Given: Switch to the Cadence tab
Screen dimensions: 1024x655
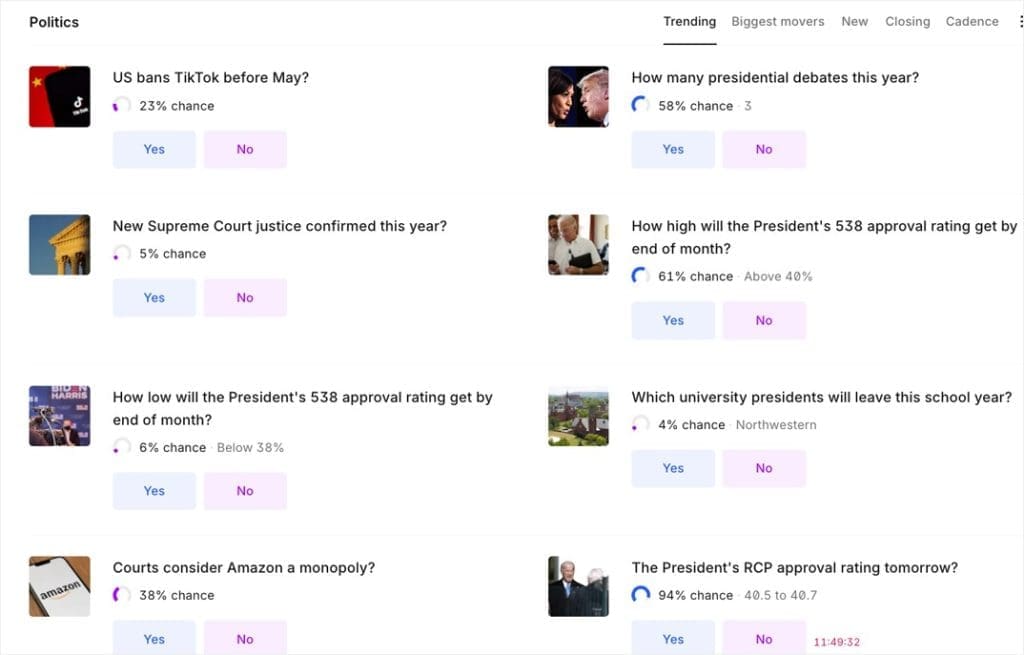Looking at the screenshot, I should click(972, 22).
